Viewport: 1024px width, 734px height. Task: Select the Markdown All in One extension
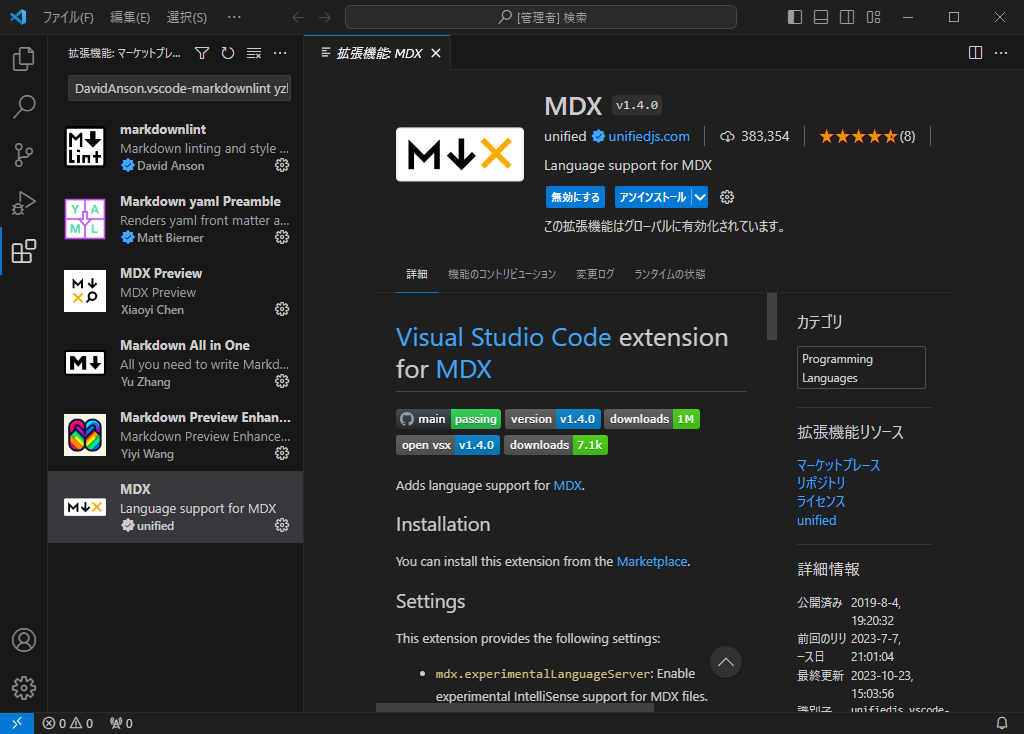tap(175, 363)
